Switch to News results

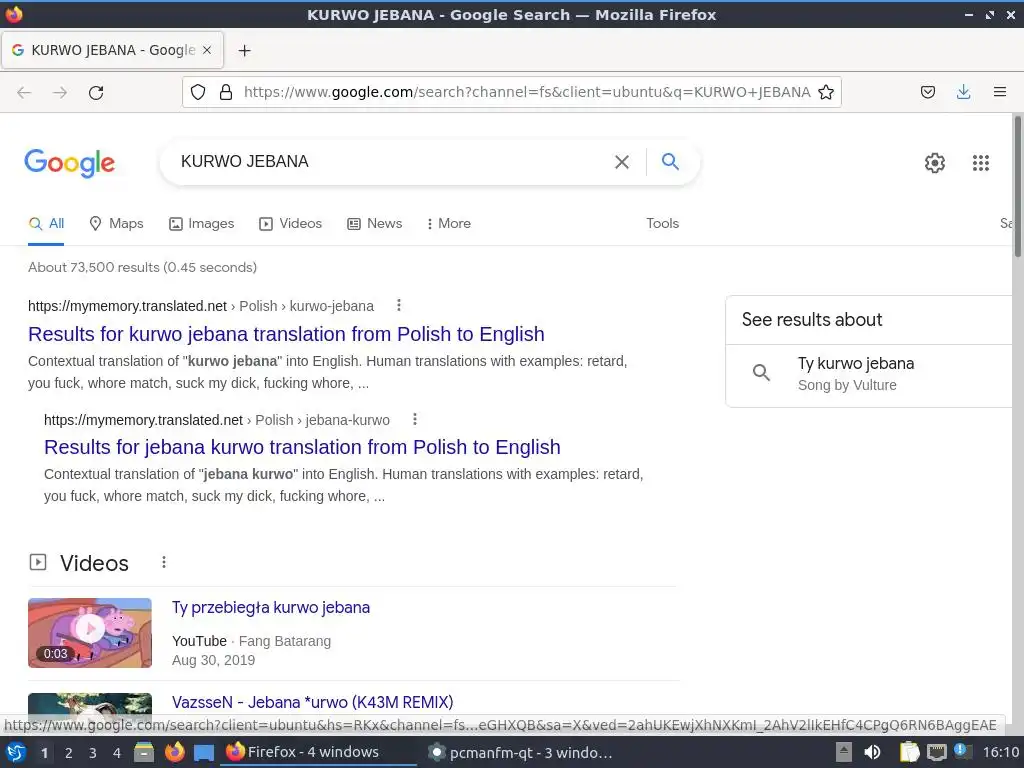374,223
